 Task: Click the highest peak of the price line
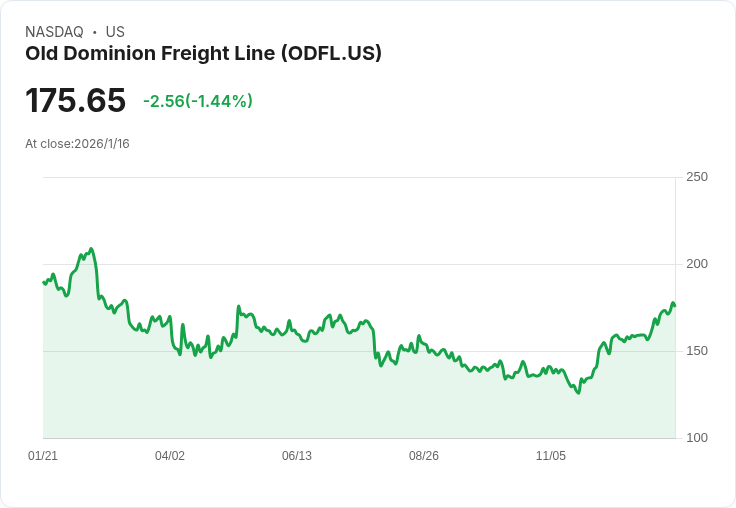tap(91, 249)
